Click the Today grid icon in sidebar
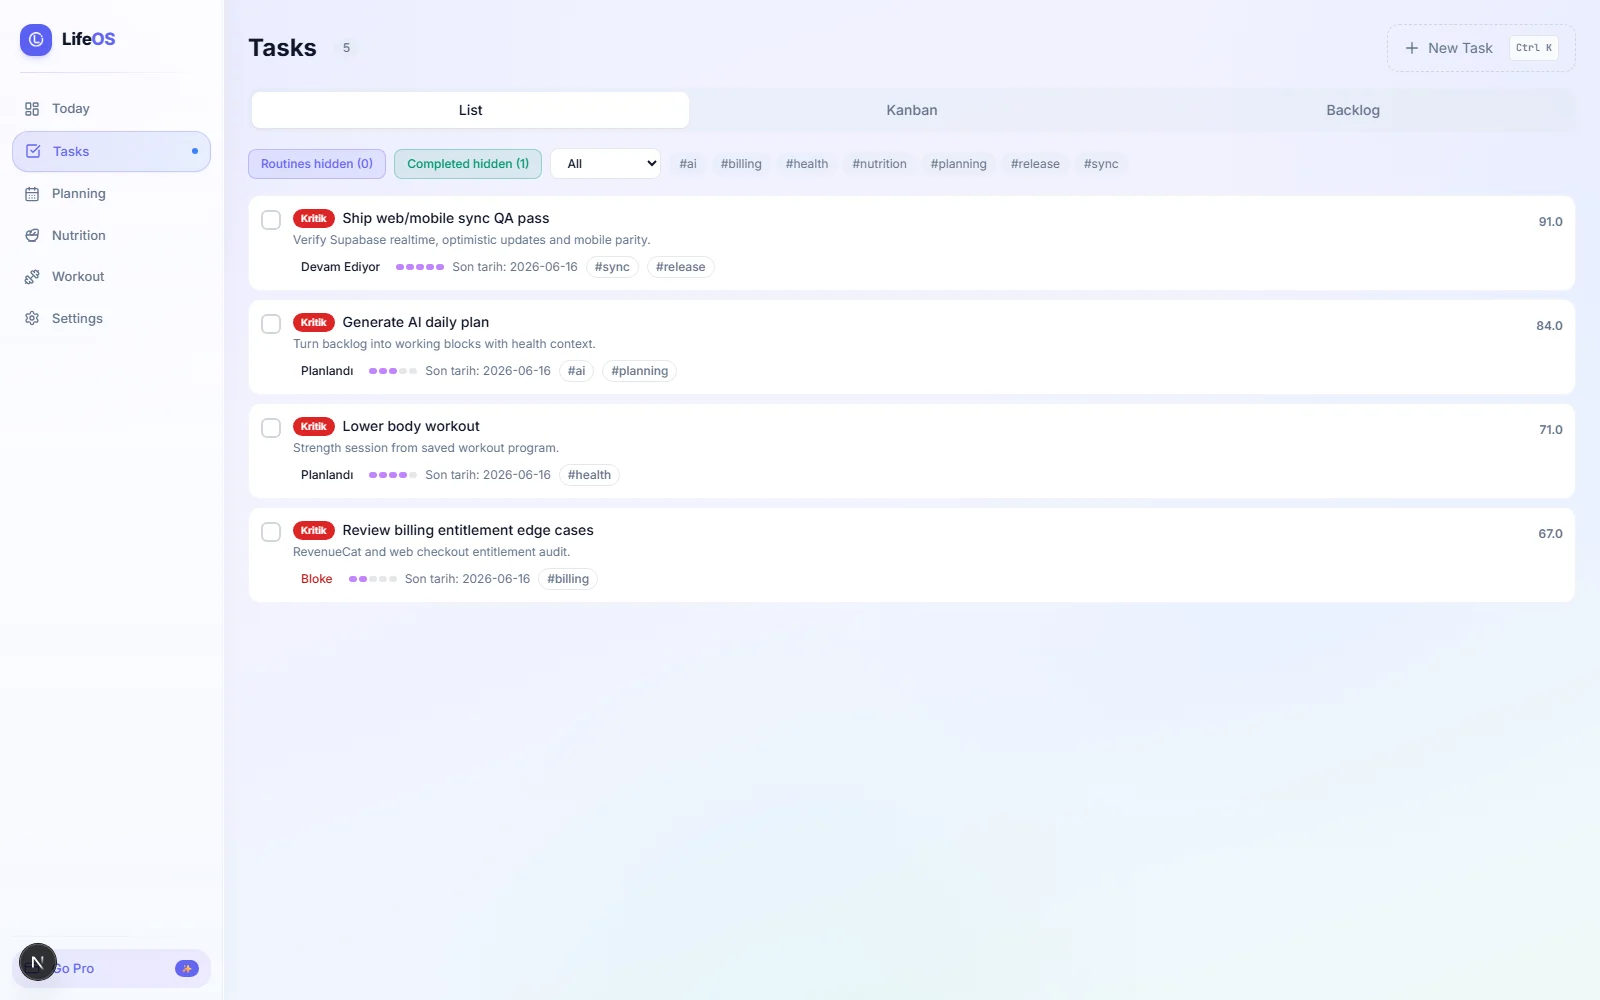 (32, 109)
